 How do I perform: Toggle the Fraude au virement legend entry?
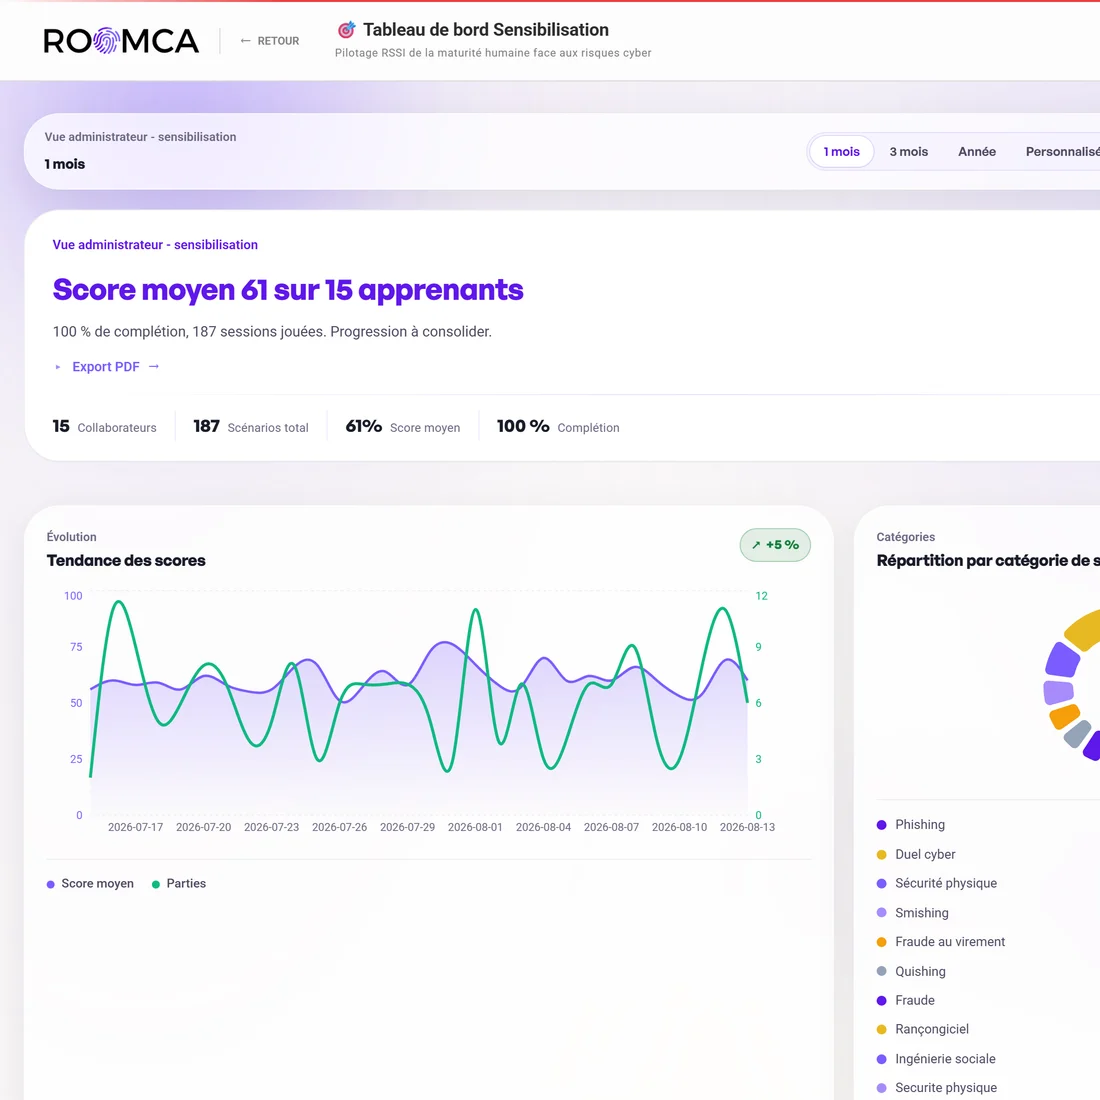pos(941,941)
